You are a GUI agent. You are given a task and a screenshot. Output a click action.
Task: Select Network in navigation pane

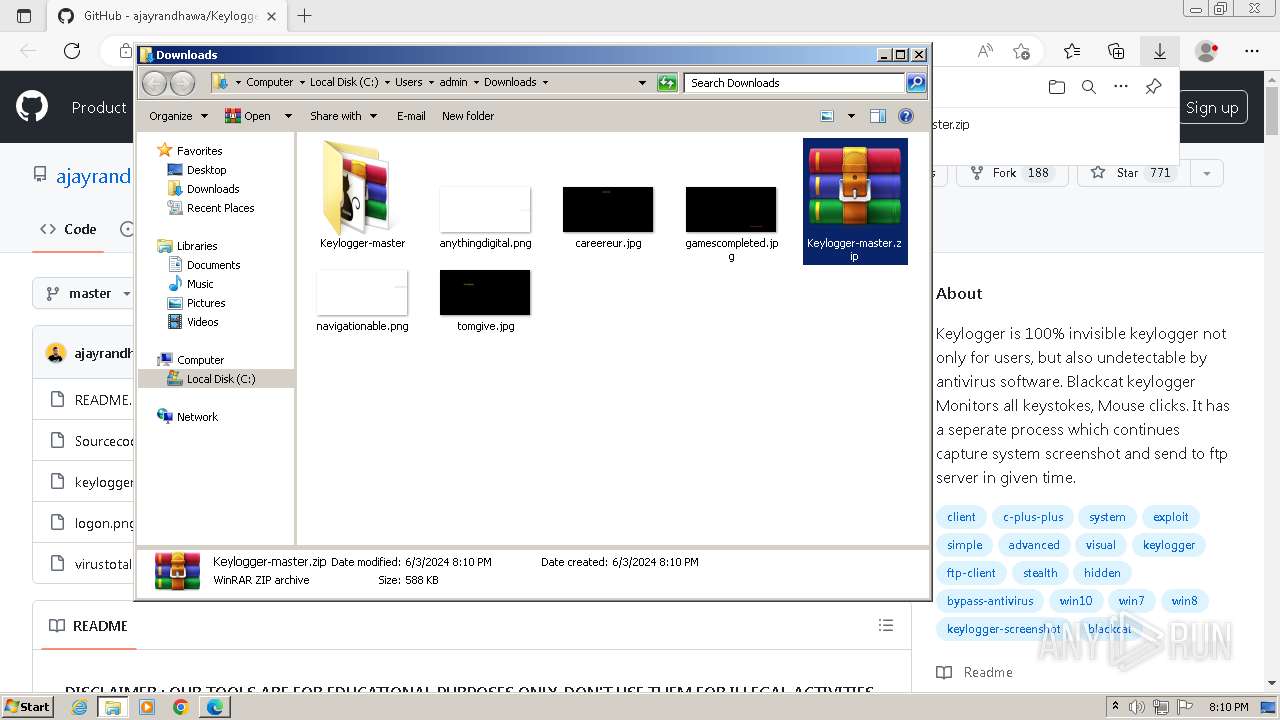(x=197, y=417)
